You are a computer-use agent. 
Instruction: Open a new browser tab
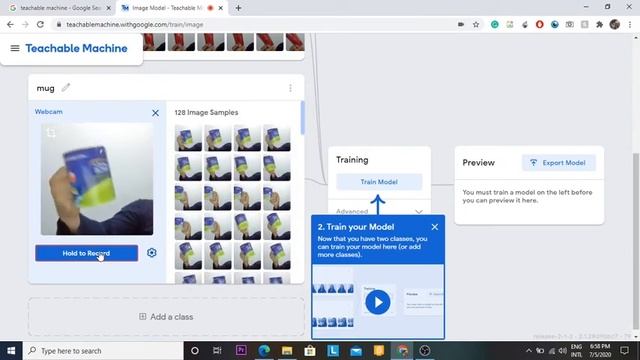(238, 8)
